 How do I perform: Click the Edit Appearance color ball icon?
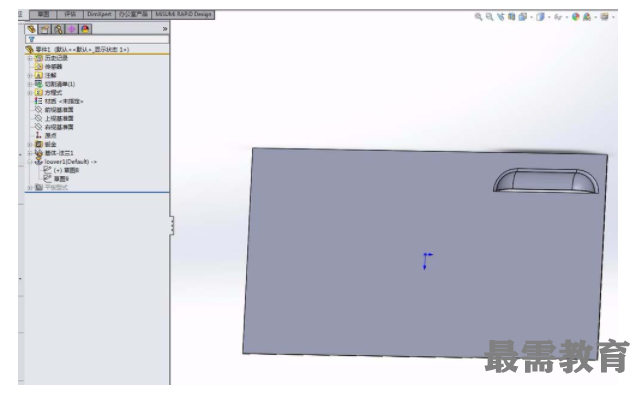click(576, 17)
